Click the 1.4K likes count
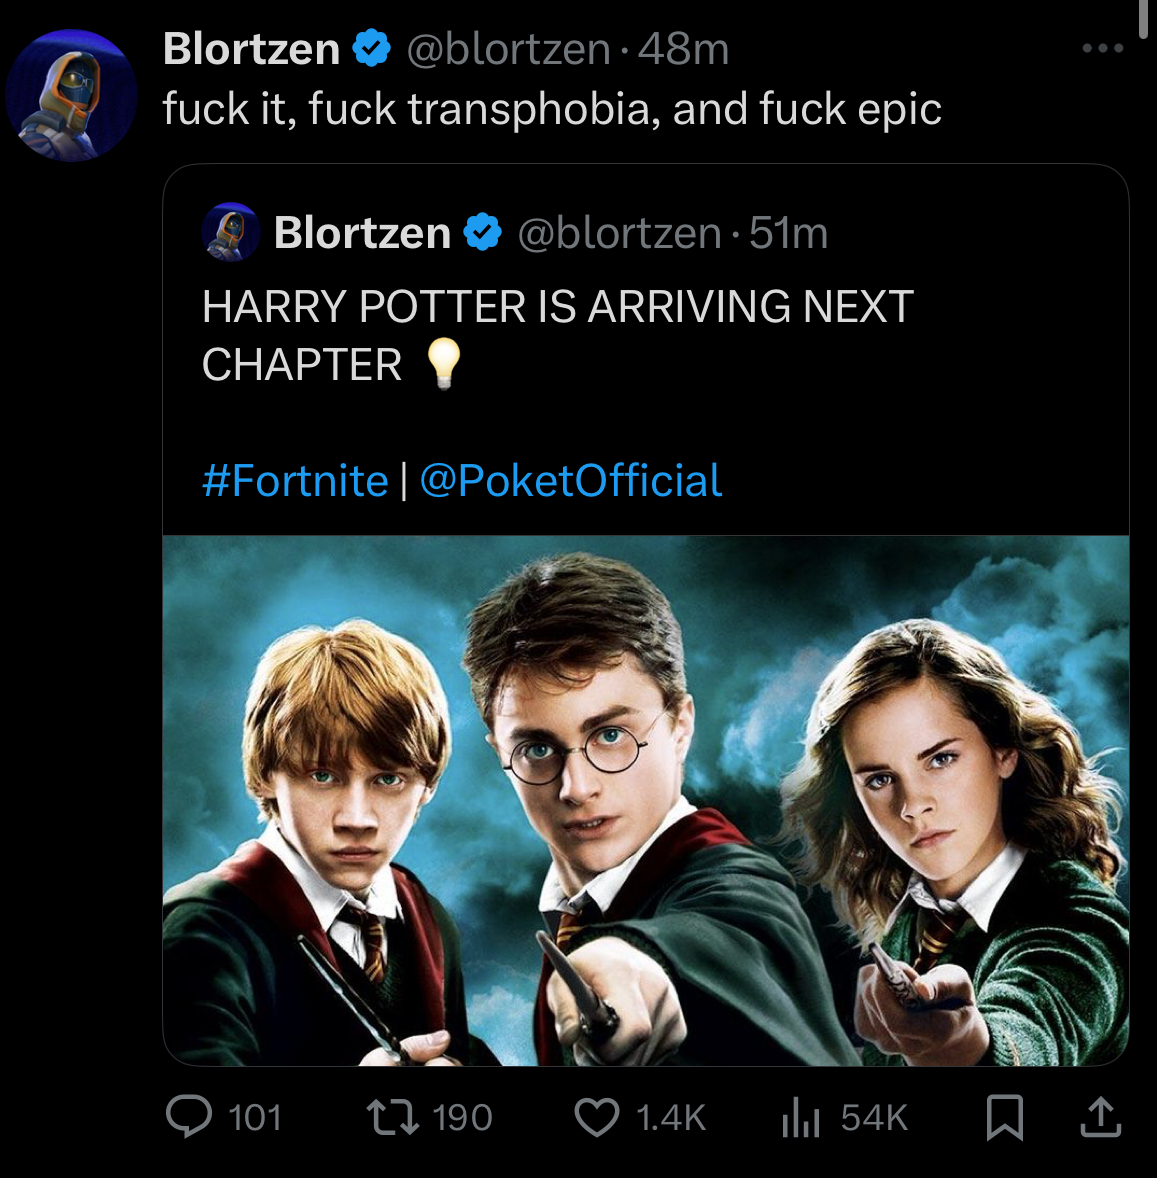This screenshot has width=1157, height=1178. pos(671,1118)
